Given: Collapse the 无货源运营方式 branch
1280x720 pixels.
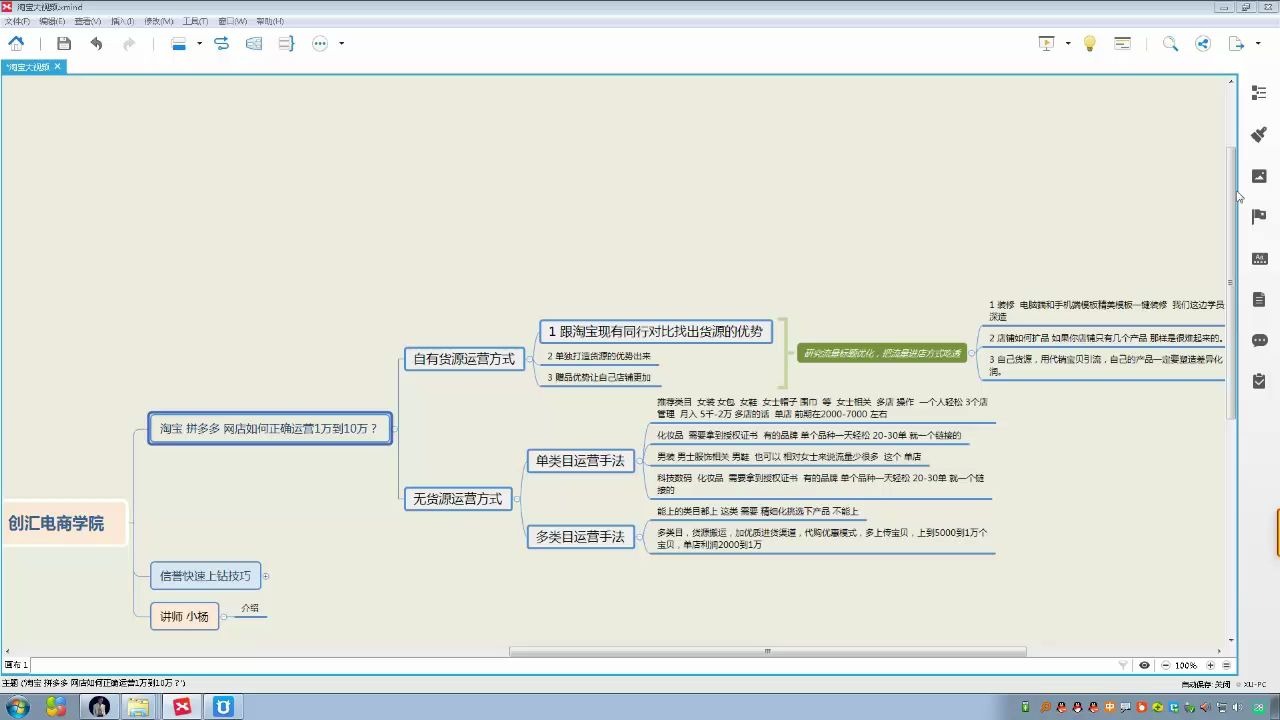Looking at the screenshot, I should (x=517, y=499).
